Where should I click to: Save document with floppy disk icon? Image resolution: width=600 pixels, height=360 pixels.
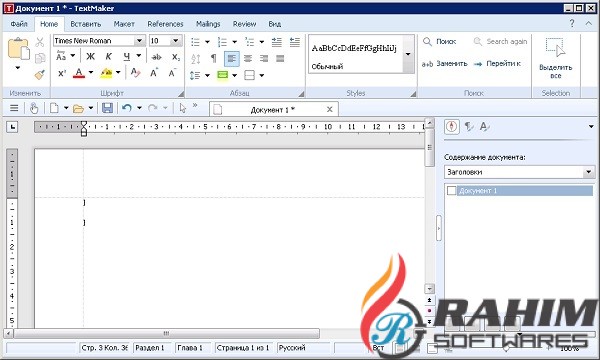pyautogui.click(x=108, y=108)
